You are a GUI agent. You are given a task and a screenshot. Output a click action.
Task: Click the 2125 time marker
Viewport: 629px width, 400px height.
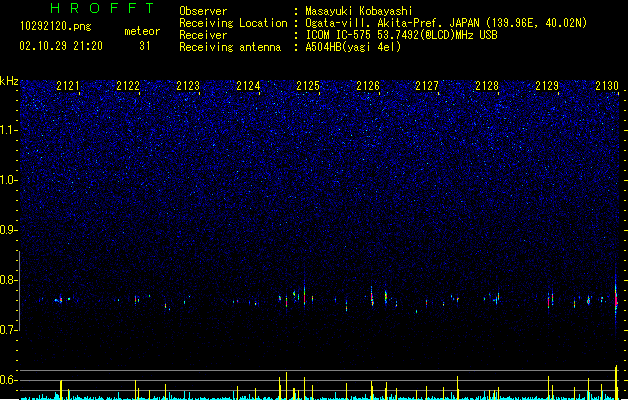click(308, 86)
